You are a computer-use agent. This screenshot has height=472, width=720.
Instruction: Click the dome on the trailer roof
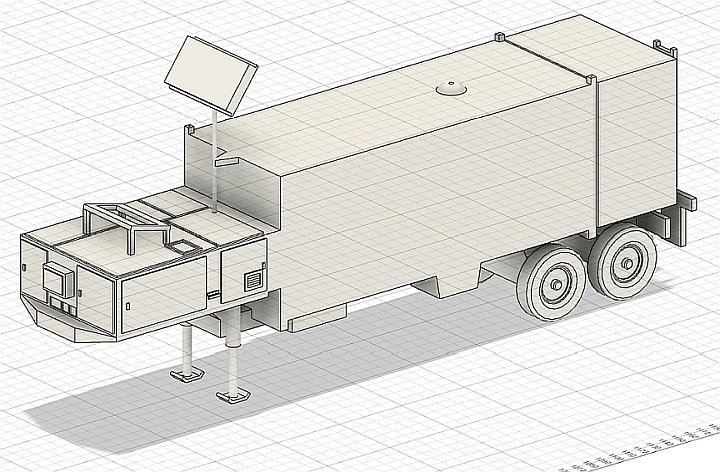tap(451, 88)
